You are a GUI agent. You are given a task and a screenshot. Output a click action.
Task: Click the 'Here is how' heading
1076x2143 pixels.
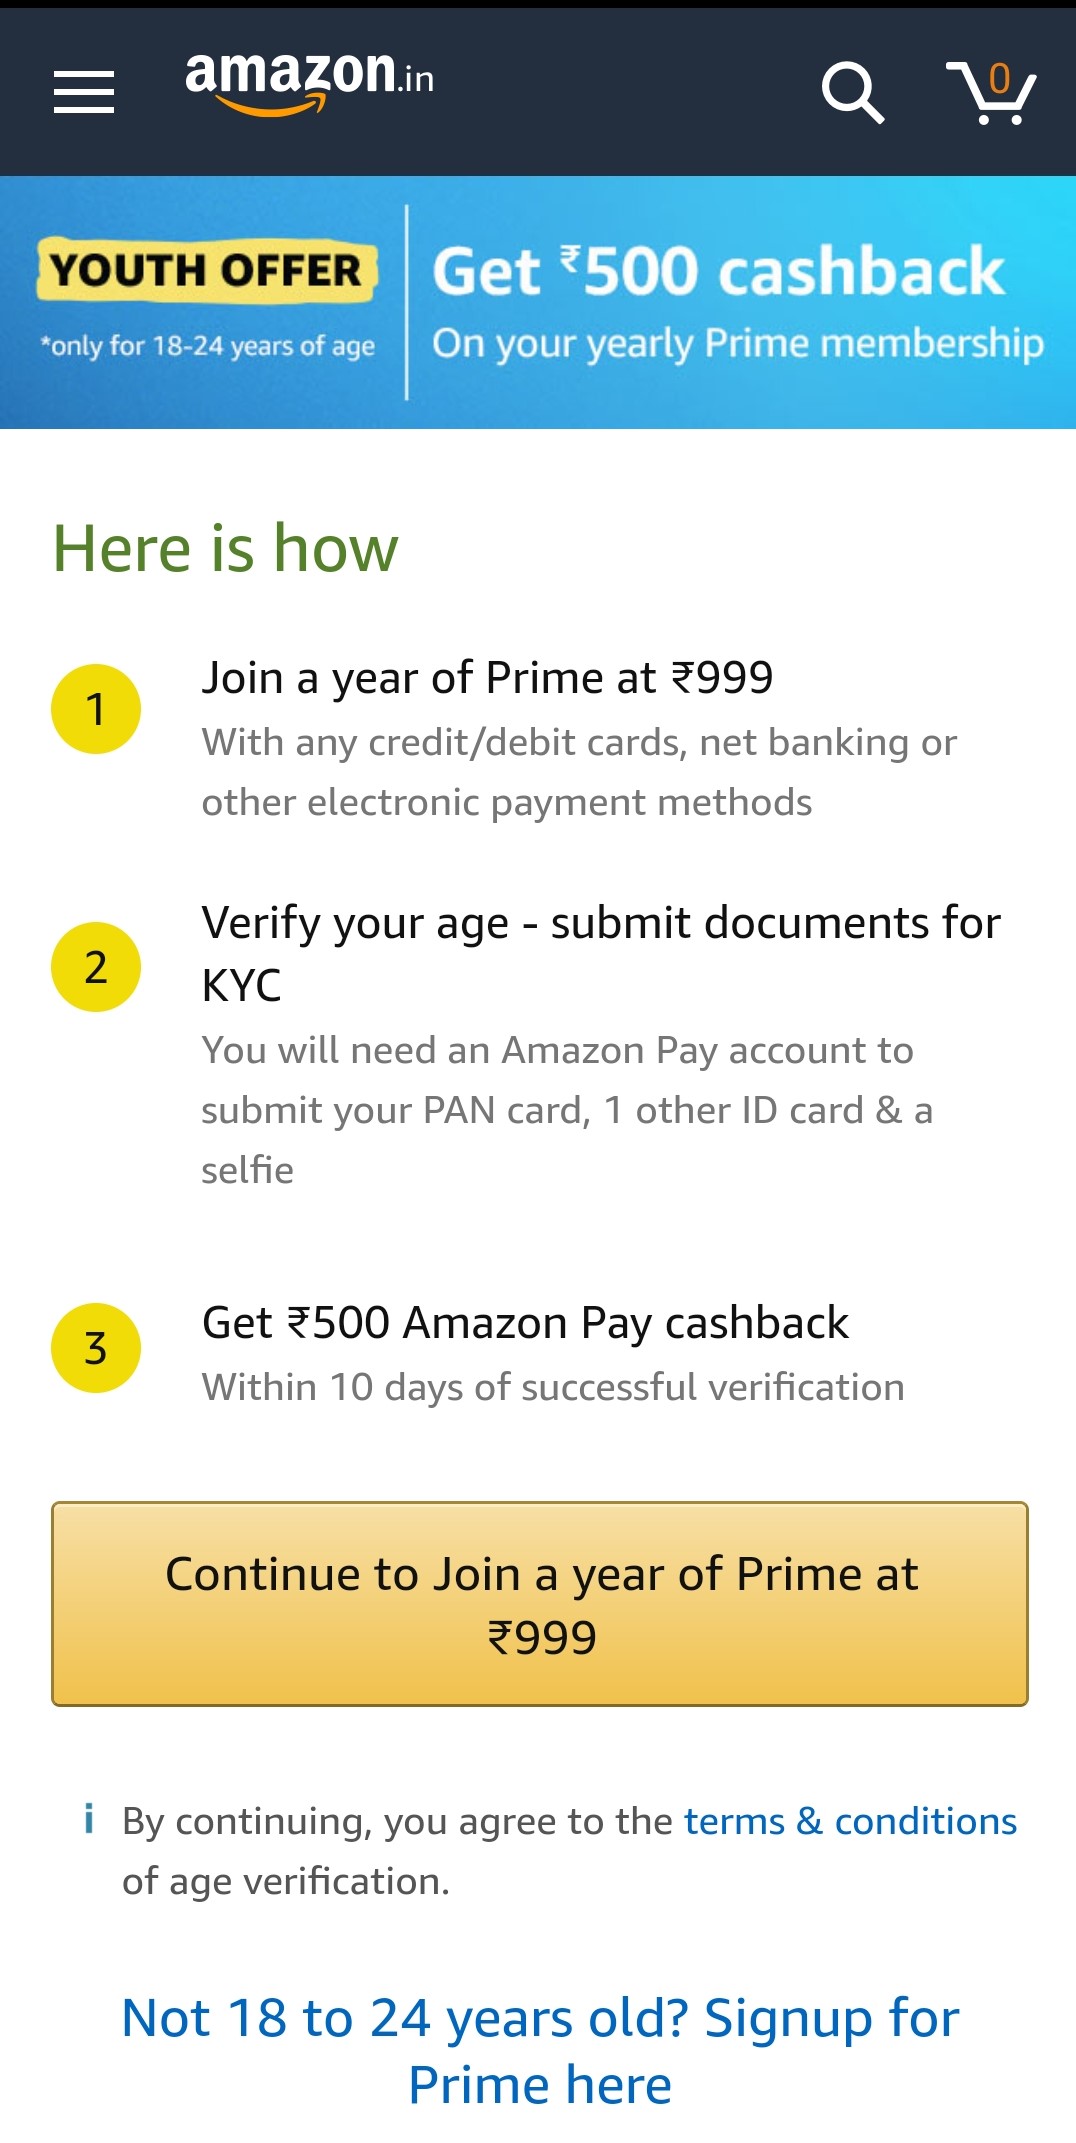[226, 548]
